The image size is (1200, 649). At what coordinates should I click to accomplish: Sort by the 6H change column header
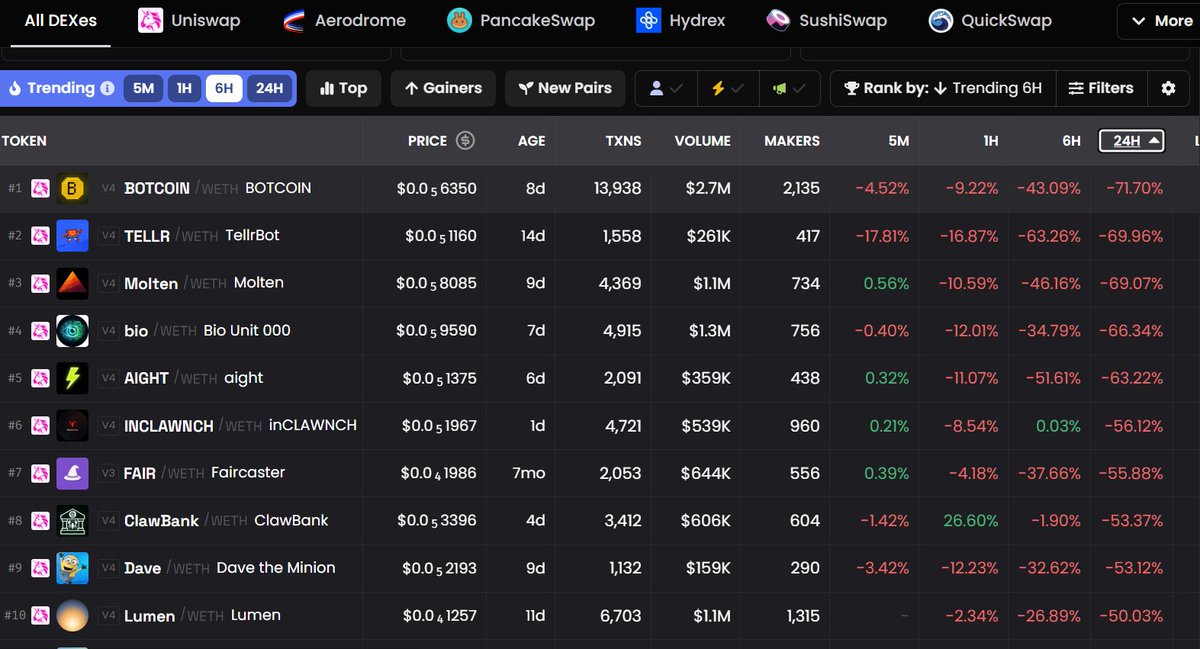click(x=1071, y=141)
